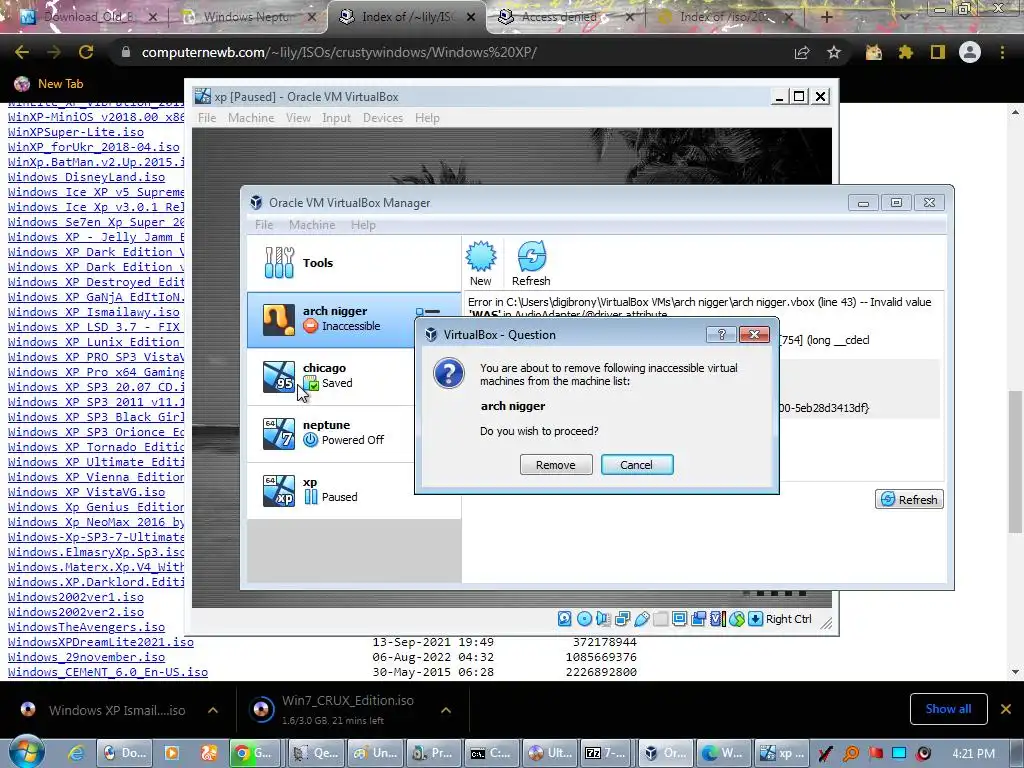
Task: Click the Refresh toolbar icon beside New
Action: pyautogui.click(x=531, y=264)
